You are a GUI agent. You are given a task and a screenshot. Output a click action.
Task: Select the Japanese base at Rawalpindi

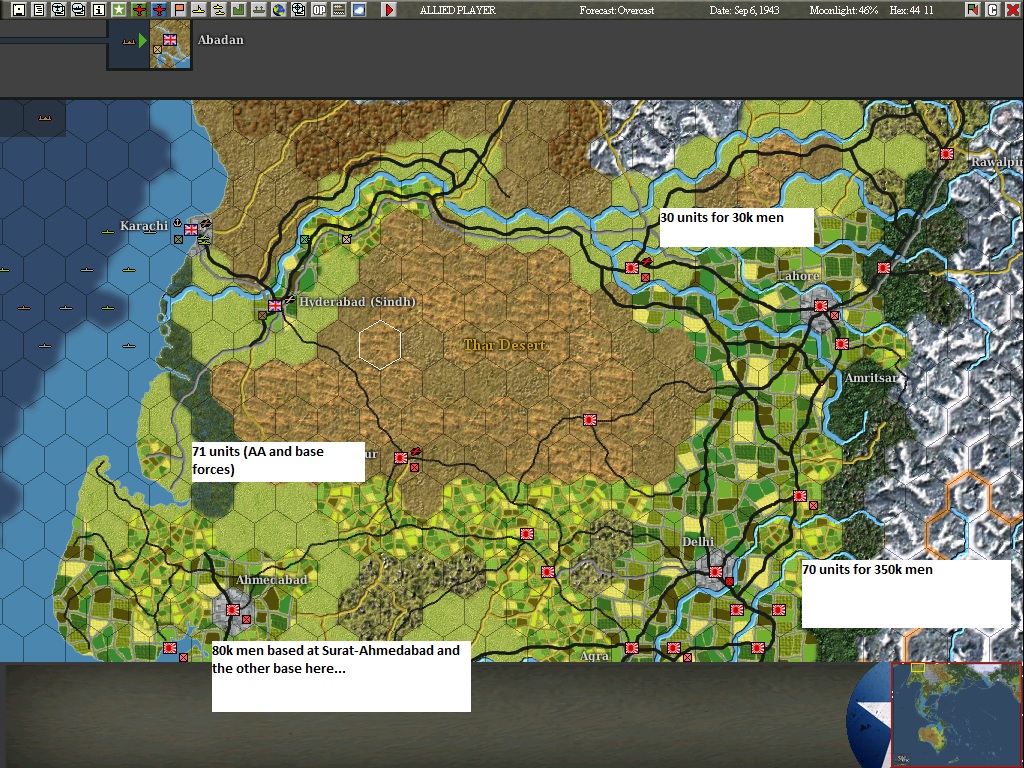pos(947,154)
